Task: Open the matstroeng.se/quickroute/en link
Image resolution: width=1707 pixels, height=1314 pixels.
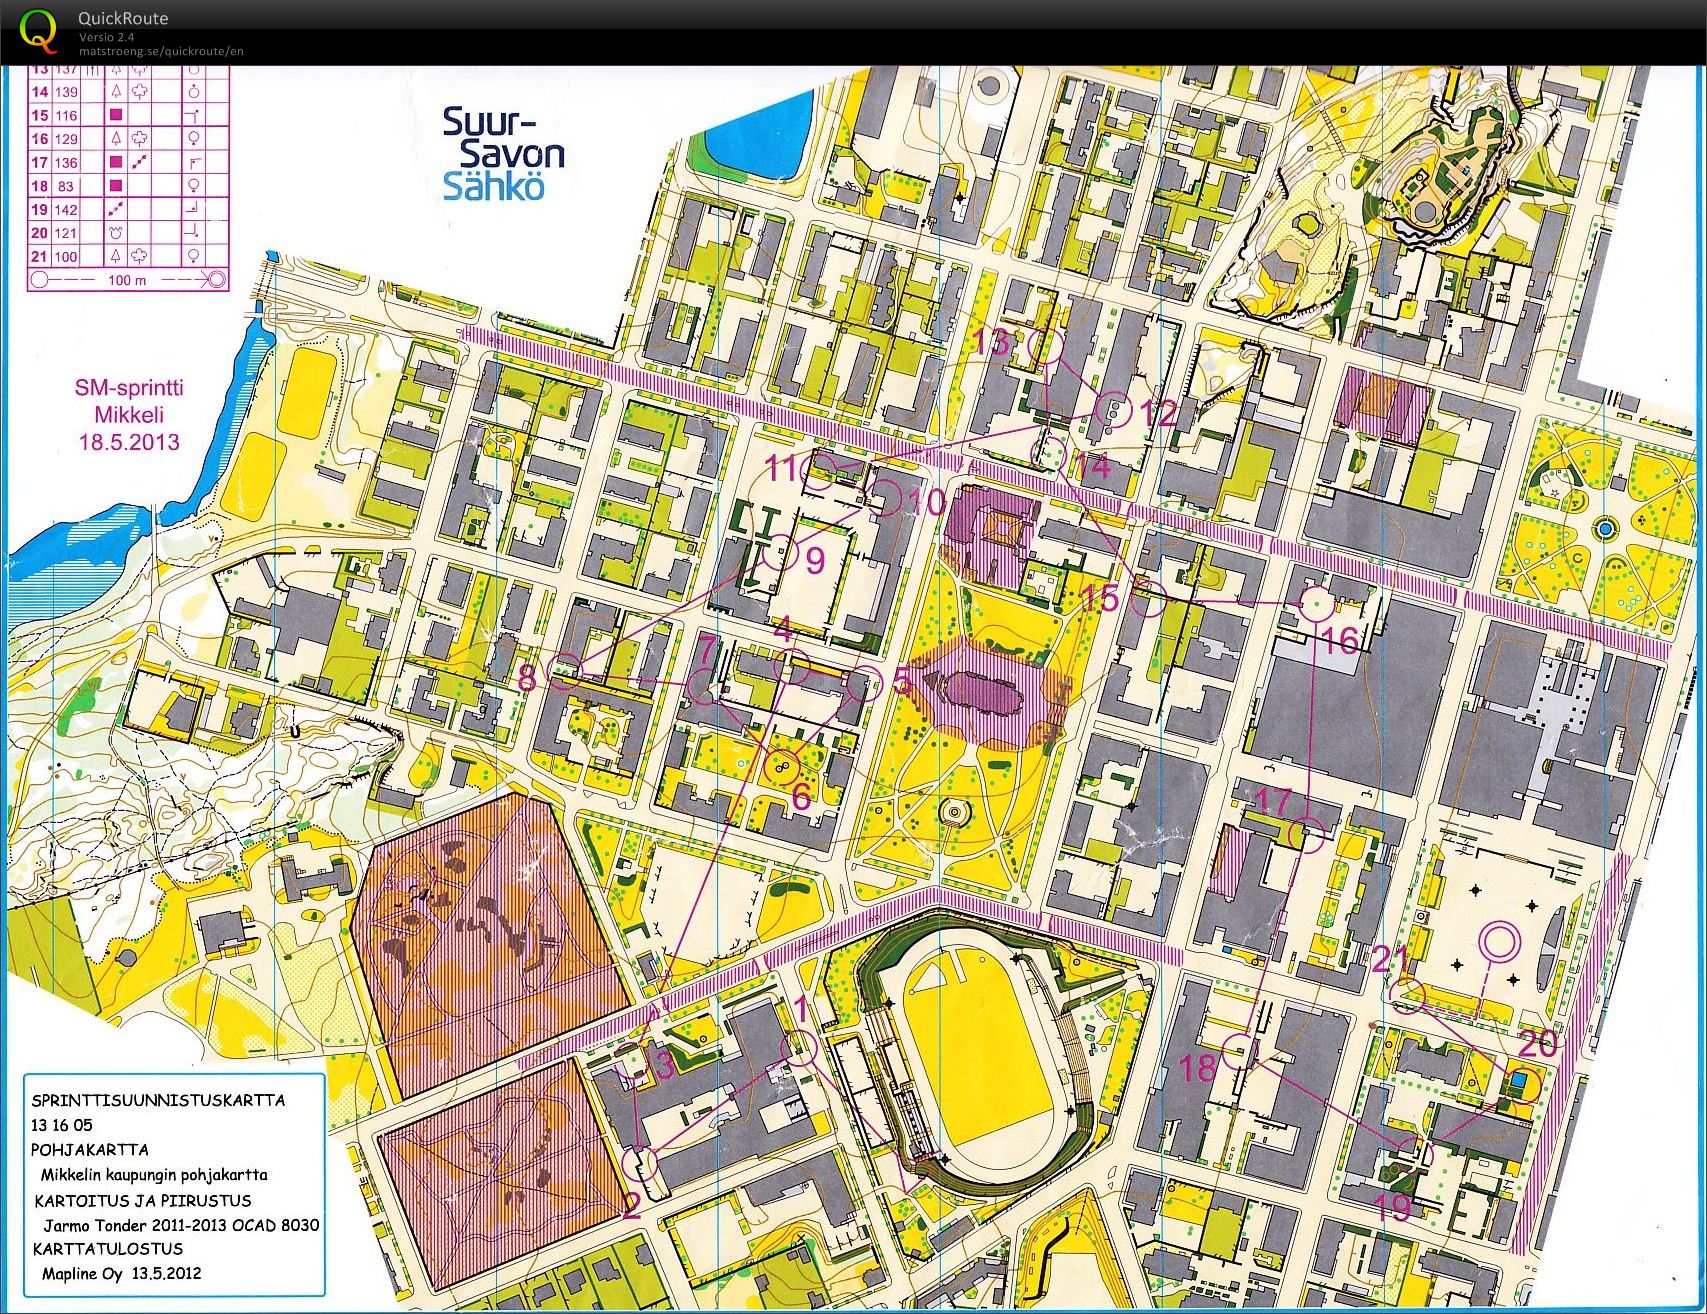Action: point(161,51)
